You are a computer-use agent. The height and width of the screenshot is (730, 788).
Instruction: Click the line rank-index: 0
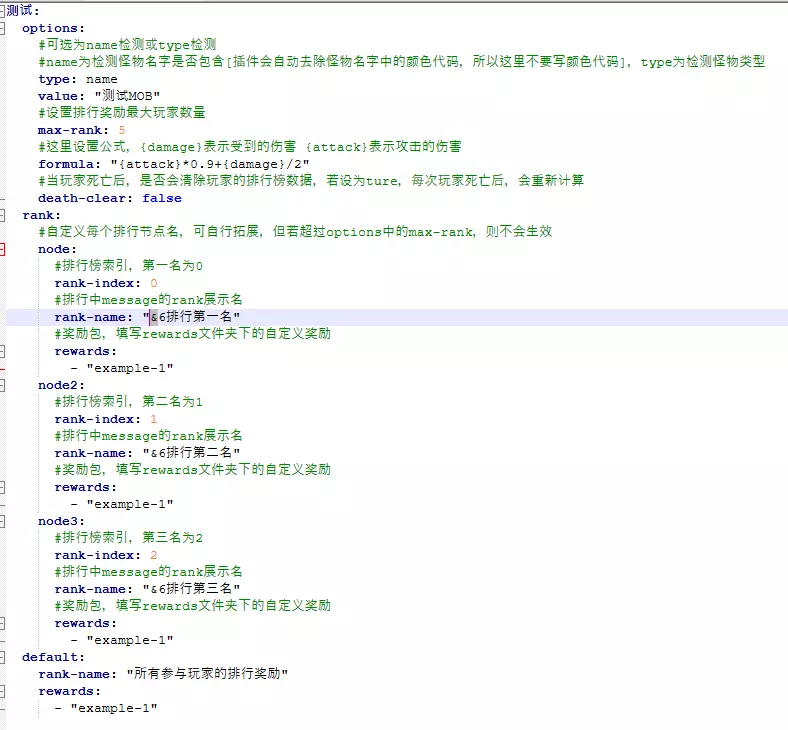click(x=106, y=283)
